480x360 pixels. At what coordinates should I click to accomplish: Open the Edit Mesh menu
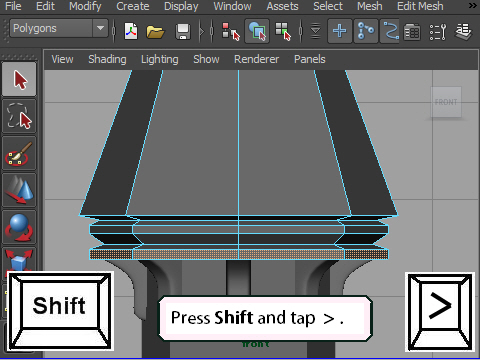(x=420, y=6)
